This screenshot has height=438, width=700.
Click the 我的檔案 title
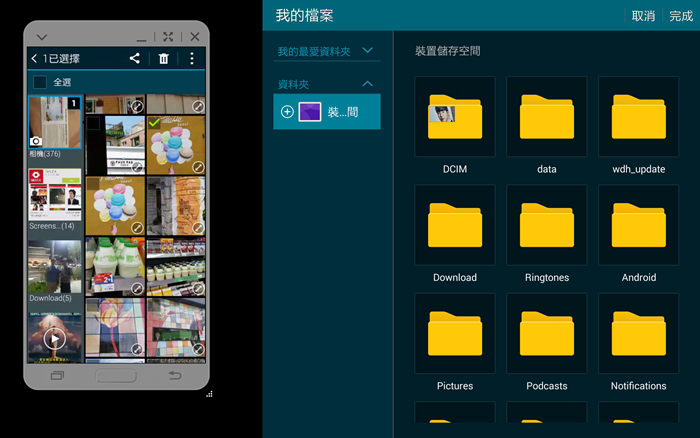304,16
